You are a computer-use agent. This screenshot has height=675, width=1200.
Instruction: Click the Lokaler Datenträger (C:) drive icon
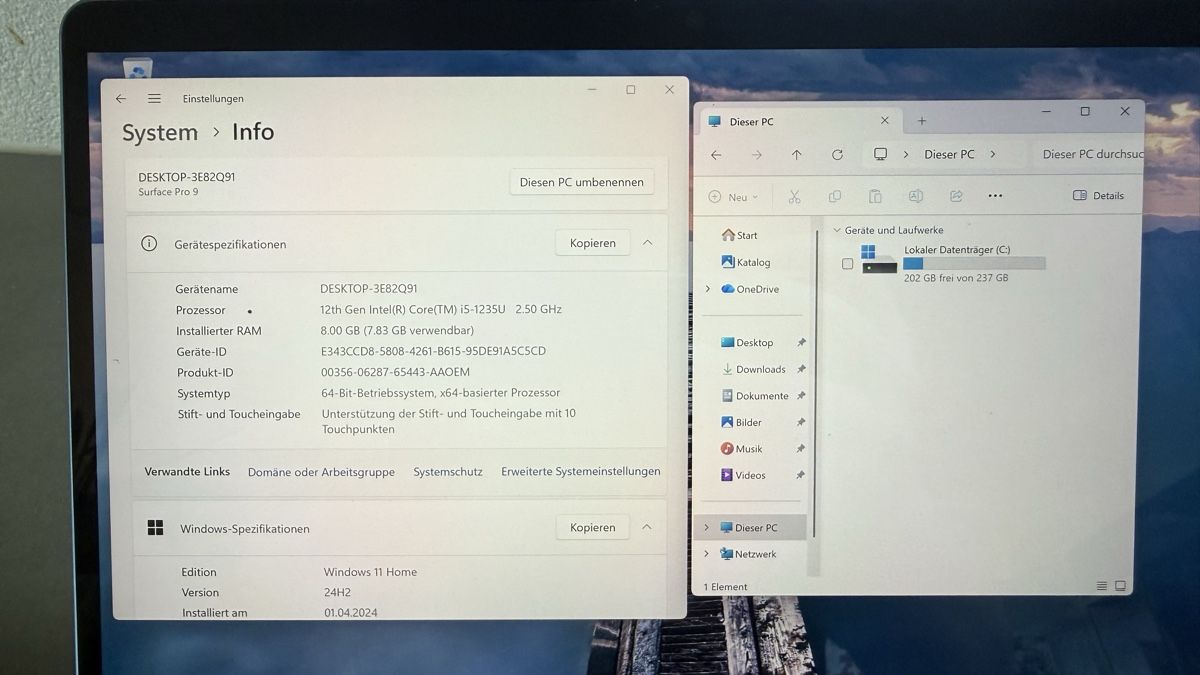(879, 259)
